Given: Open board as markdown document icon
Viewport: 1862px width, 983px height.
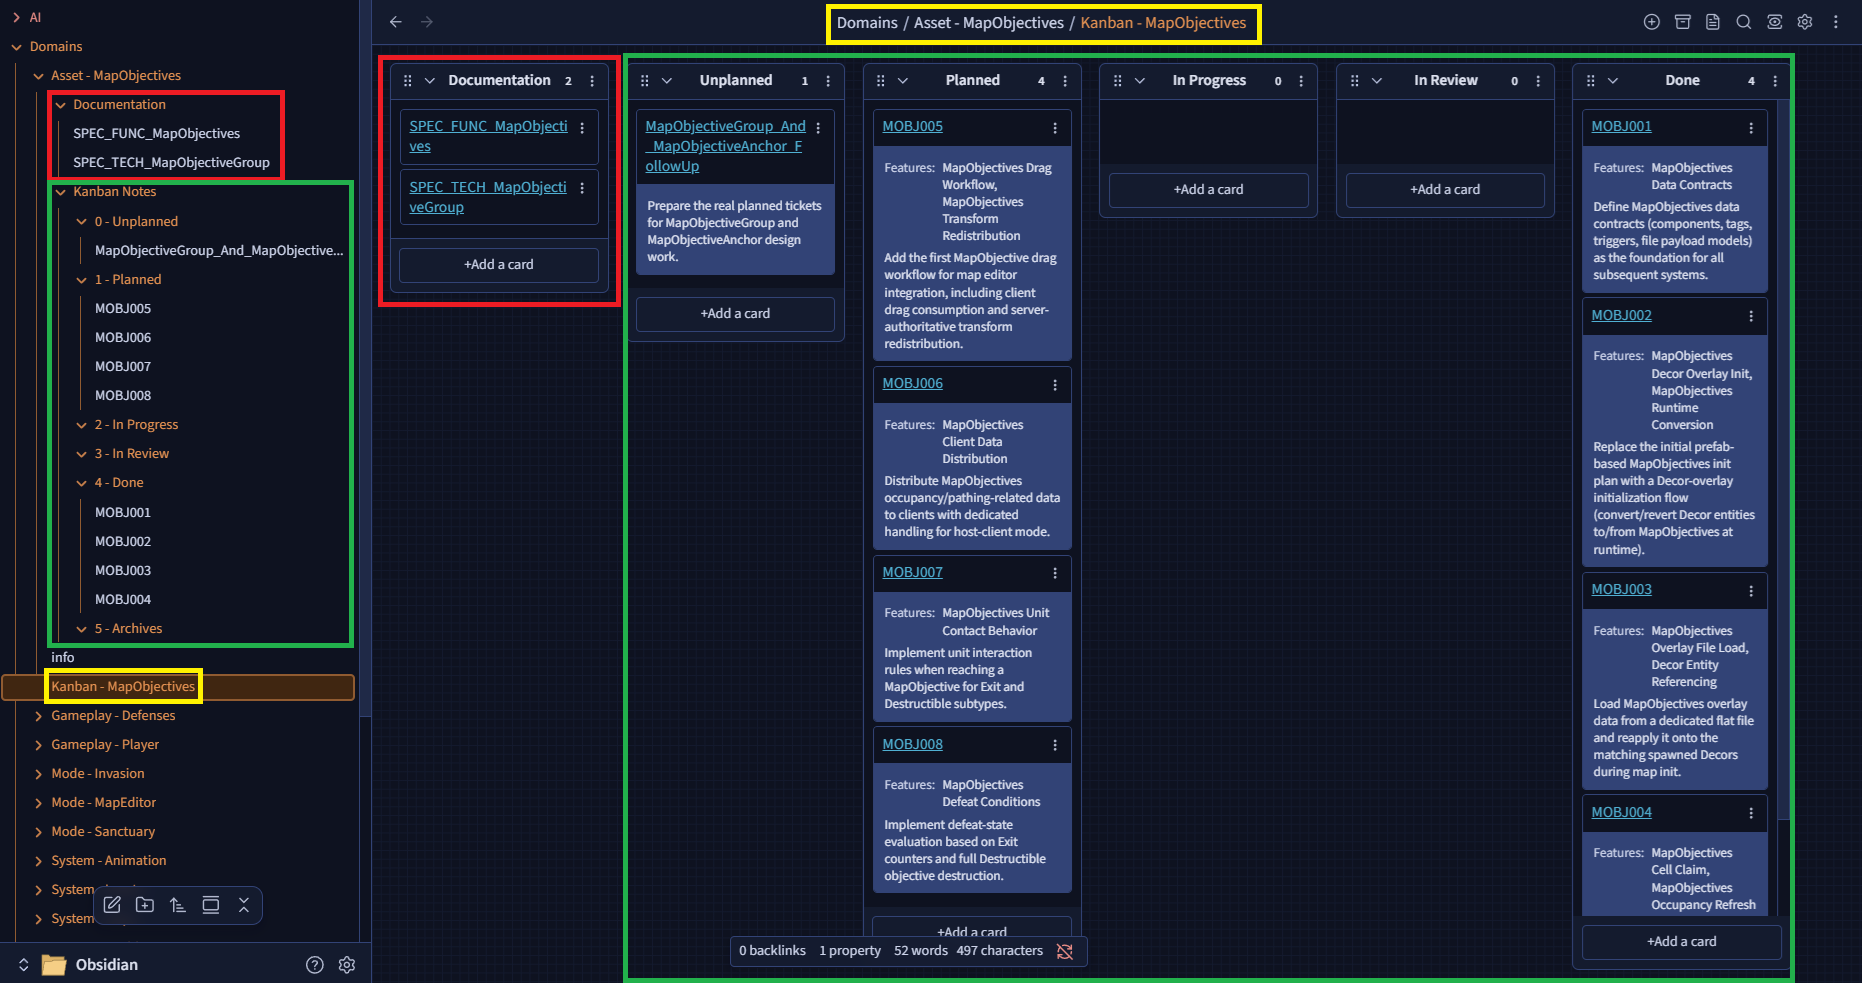Looking at the screenshot, I should click(1713, 22).
